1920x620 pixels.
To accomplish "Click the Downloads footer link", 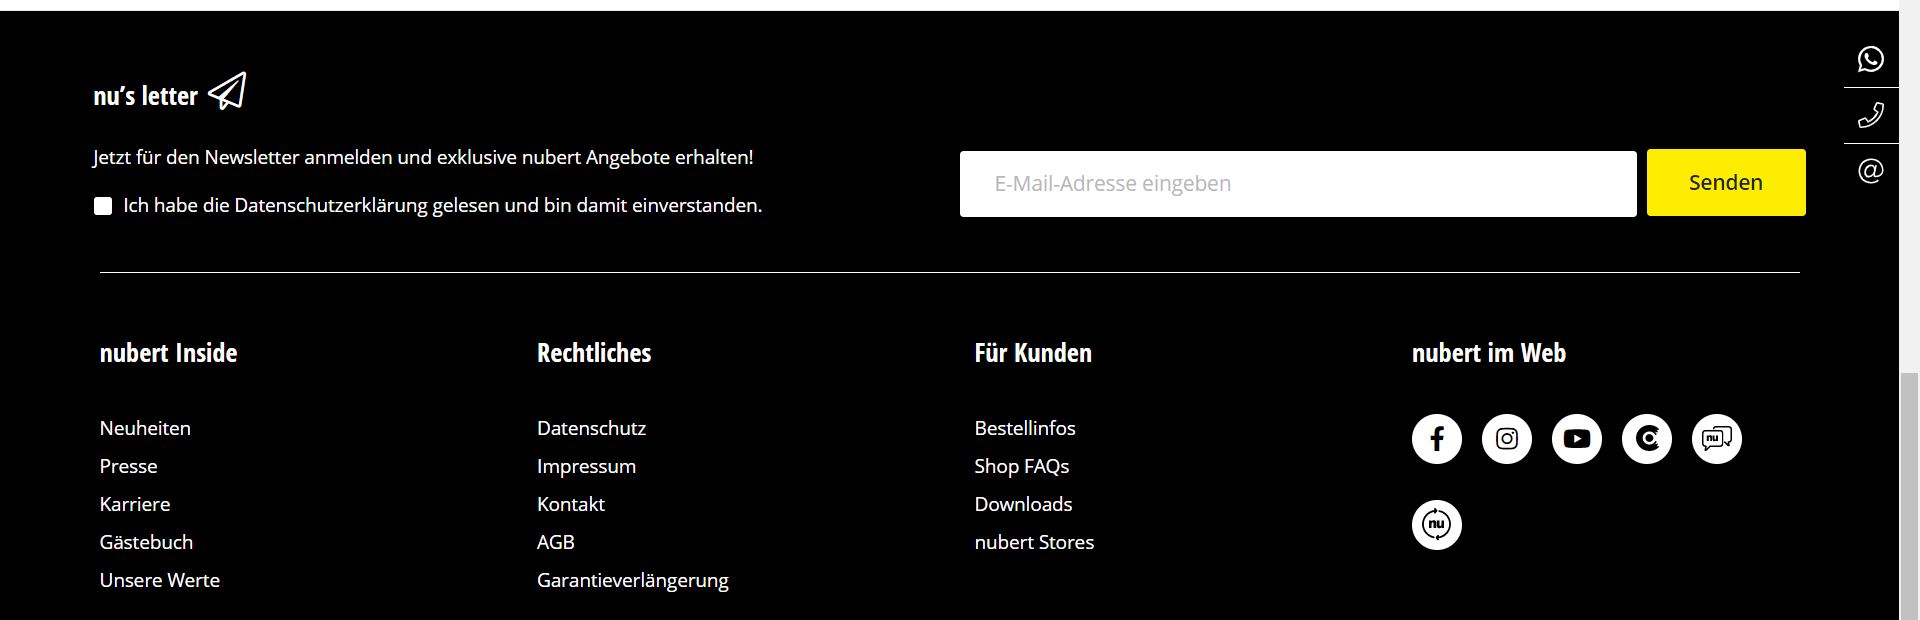I will 1023,504.
